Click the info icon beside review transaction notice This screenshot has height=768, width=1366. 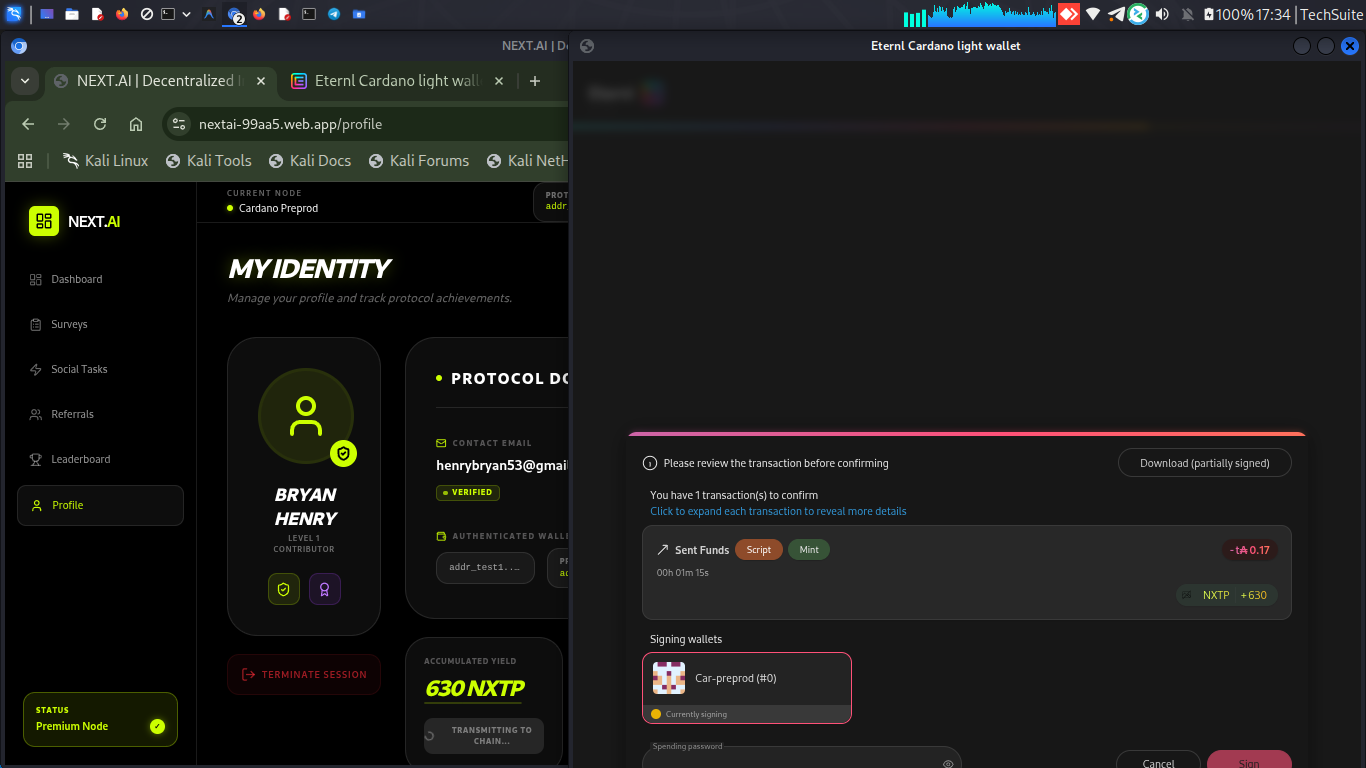click(650, 463)
